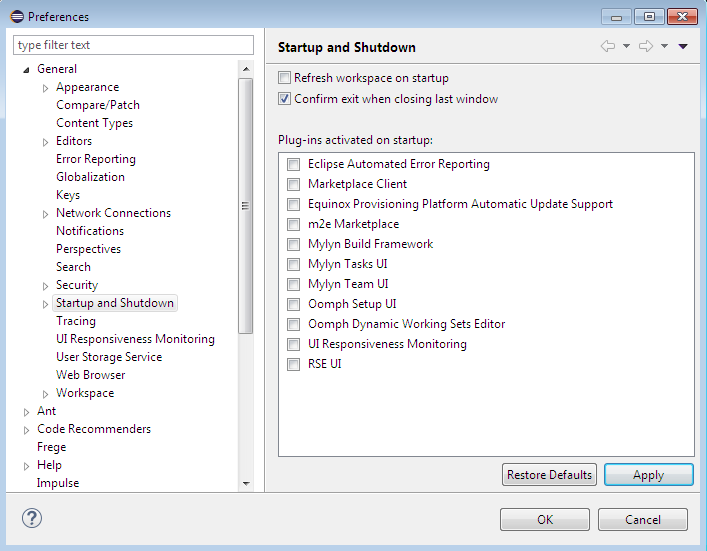Close the Preferences window
707x551 pixels.
click(683, 17)
